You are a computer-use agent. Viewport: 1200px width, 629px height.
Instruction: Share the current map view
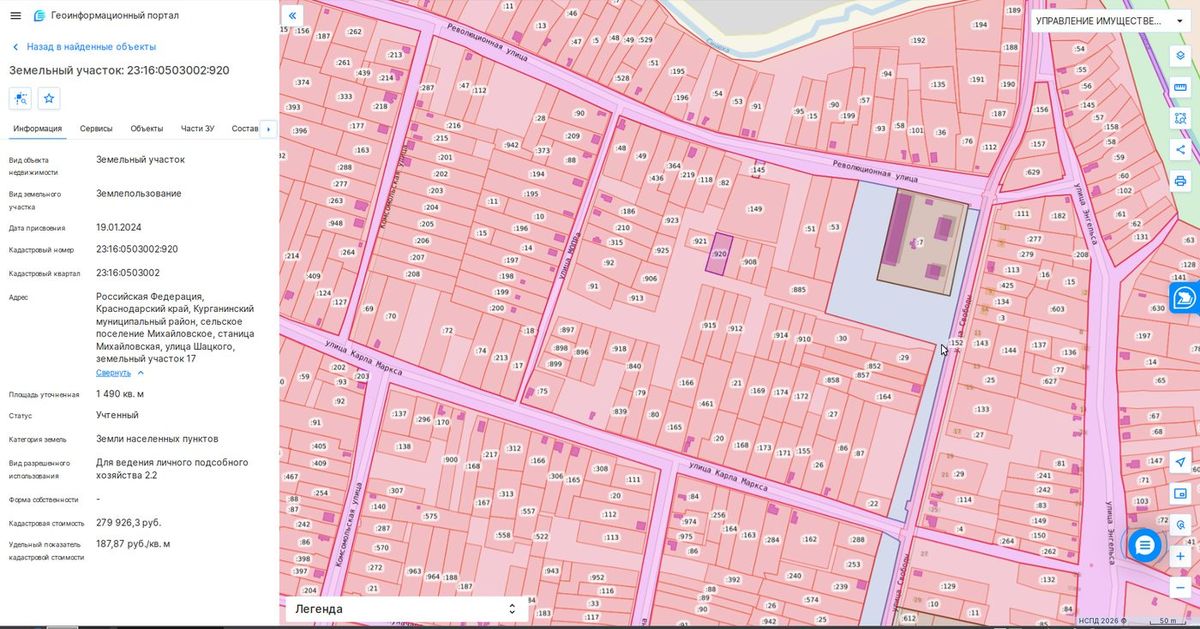tap(1180, 150)
